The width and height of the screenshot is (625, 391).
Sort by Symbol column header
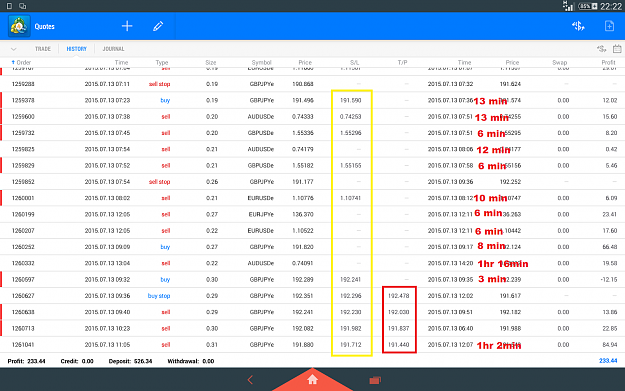(x=261, y=62)
